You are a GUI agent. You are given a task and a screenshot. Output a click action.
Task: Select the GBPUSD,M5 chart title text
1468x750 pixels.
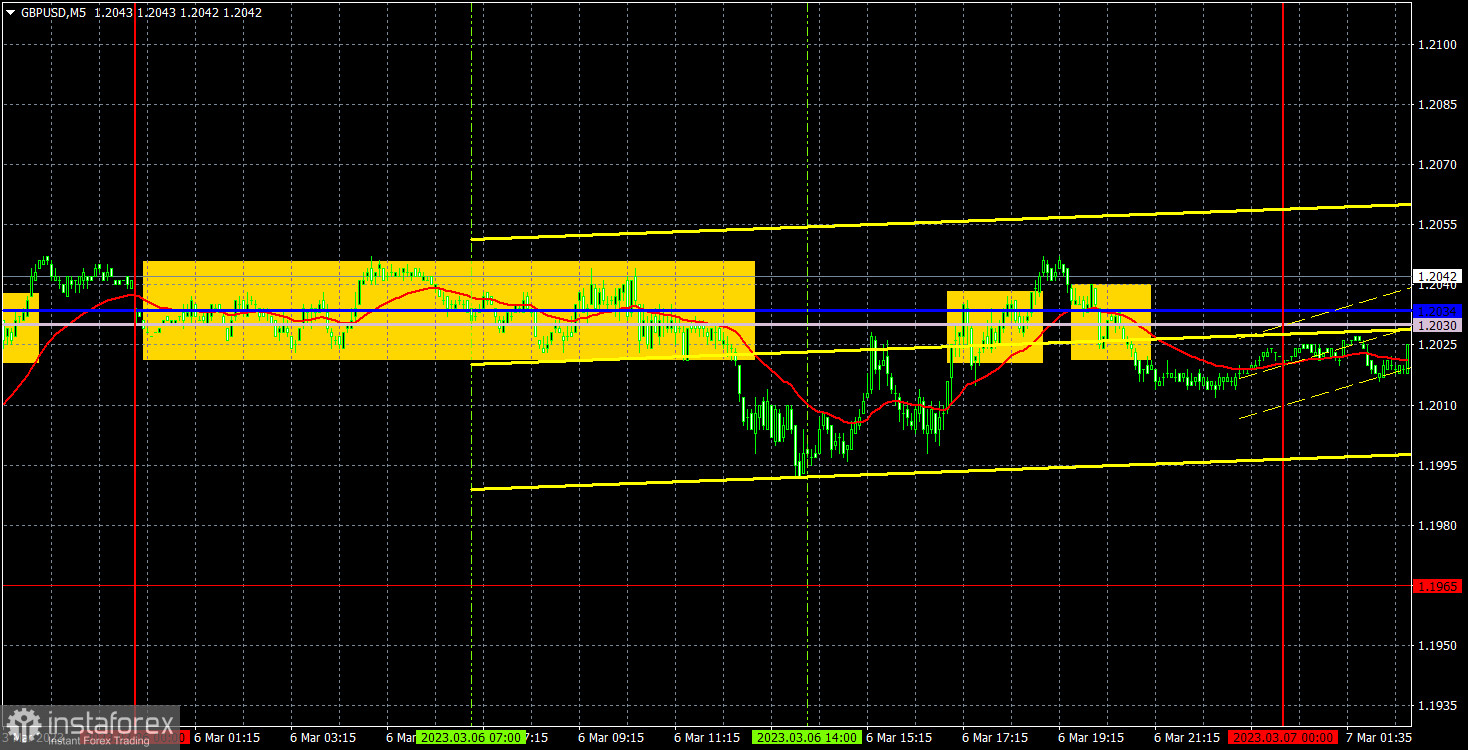(x=53, y=13)
